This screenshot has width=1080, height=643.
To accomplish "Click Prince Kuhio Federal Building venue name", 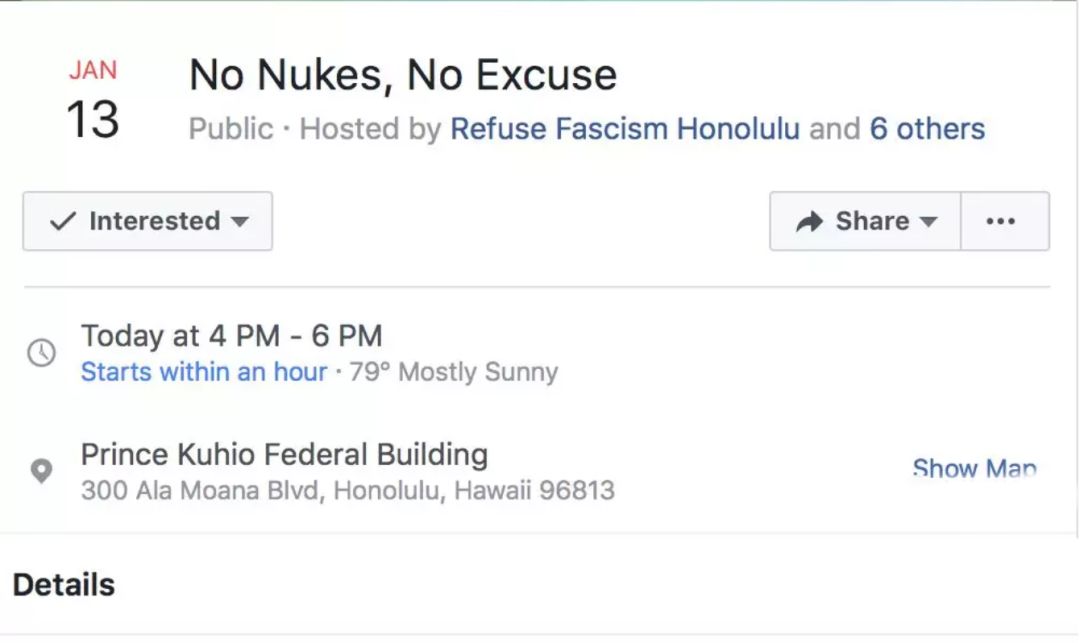I will coord(284,454).
